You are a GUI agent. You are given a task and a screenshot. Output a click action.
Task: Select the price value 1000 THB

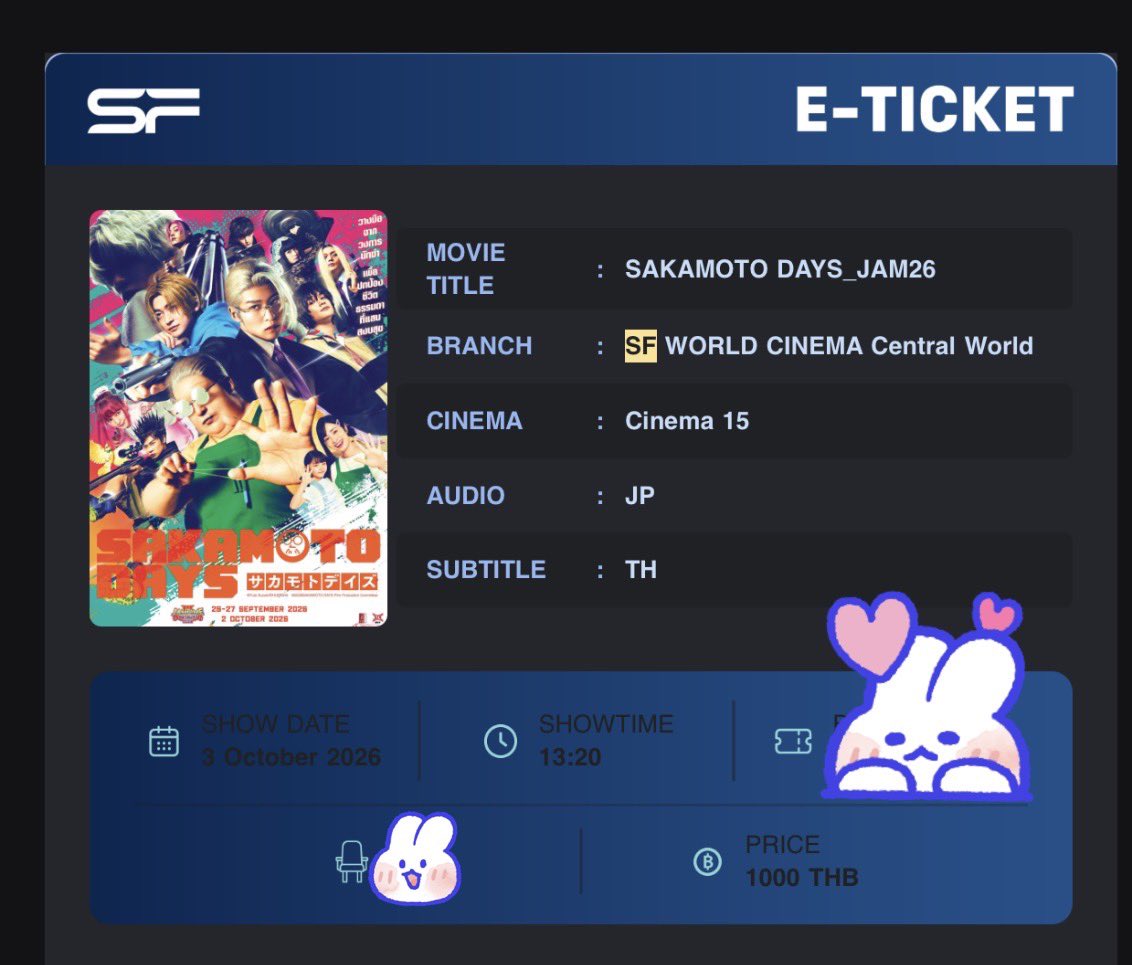(x=802, y=878)
